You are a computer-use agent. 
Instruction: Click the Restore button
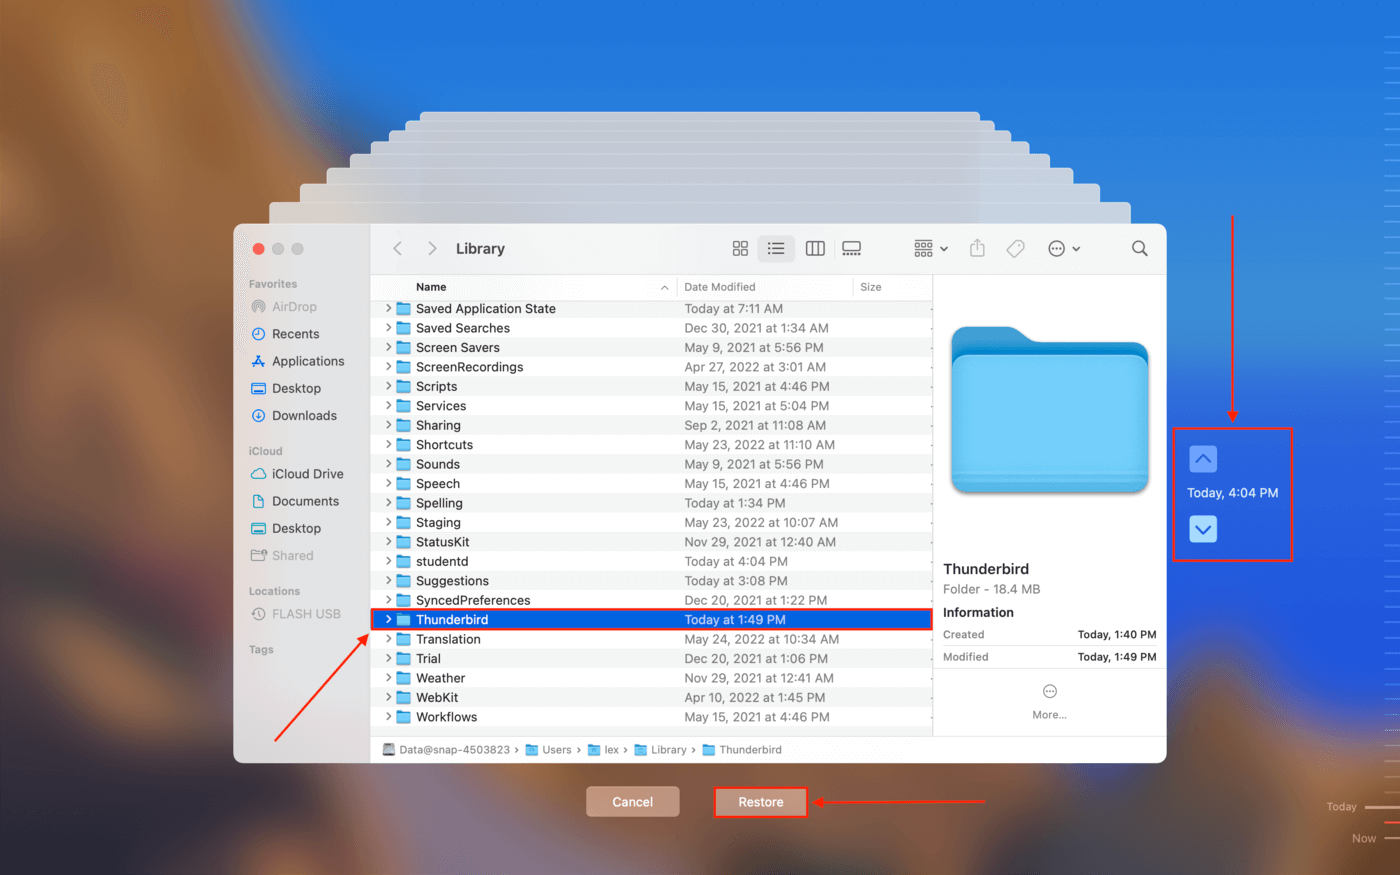pos(761,802)
